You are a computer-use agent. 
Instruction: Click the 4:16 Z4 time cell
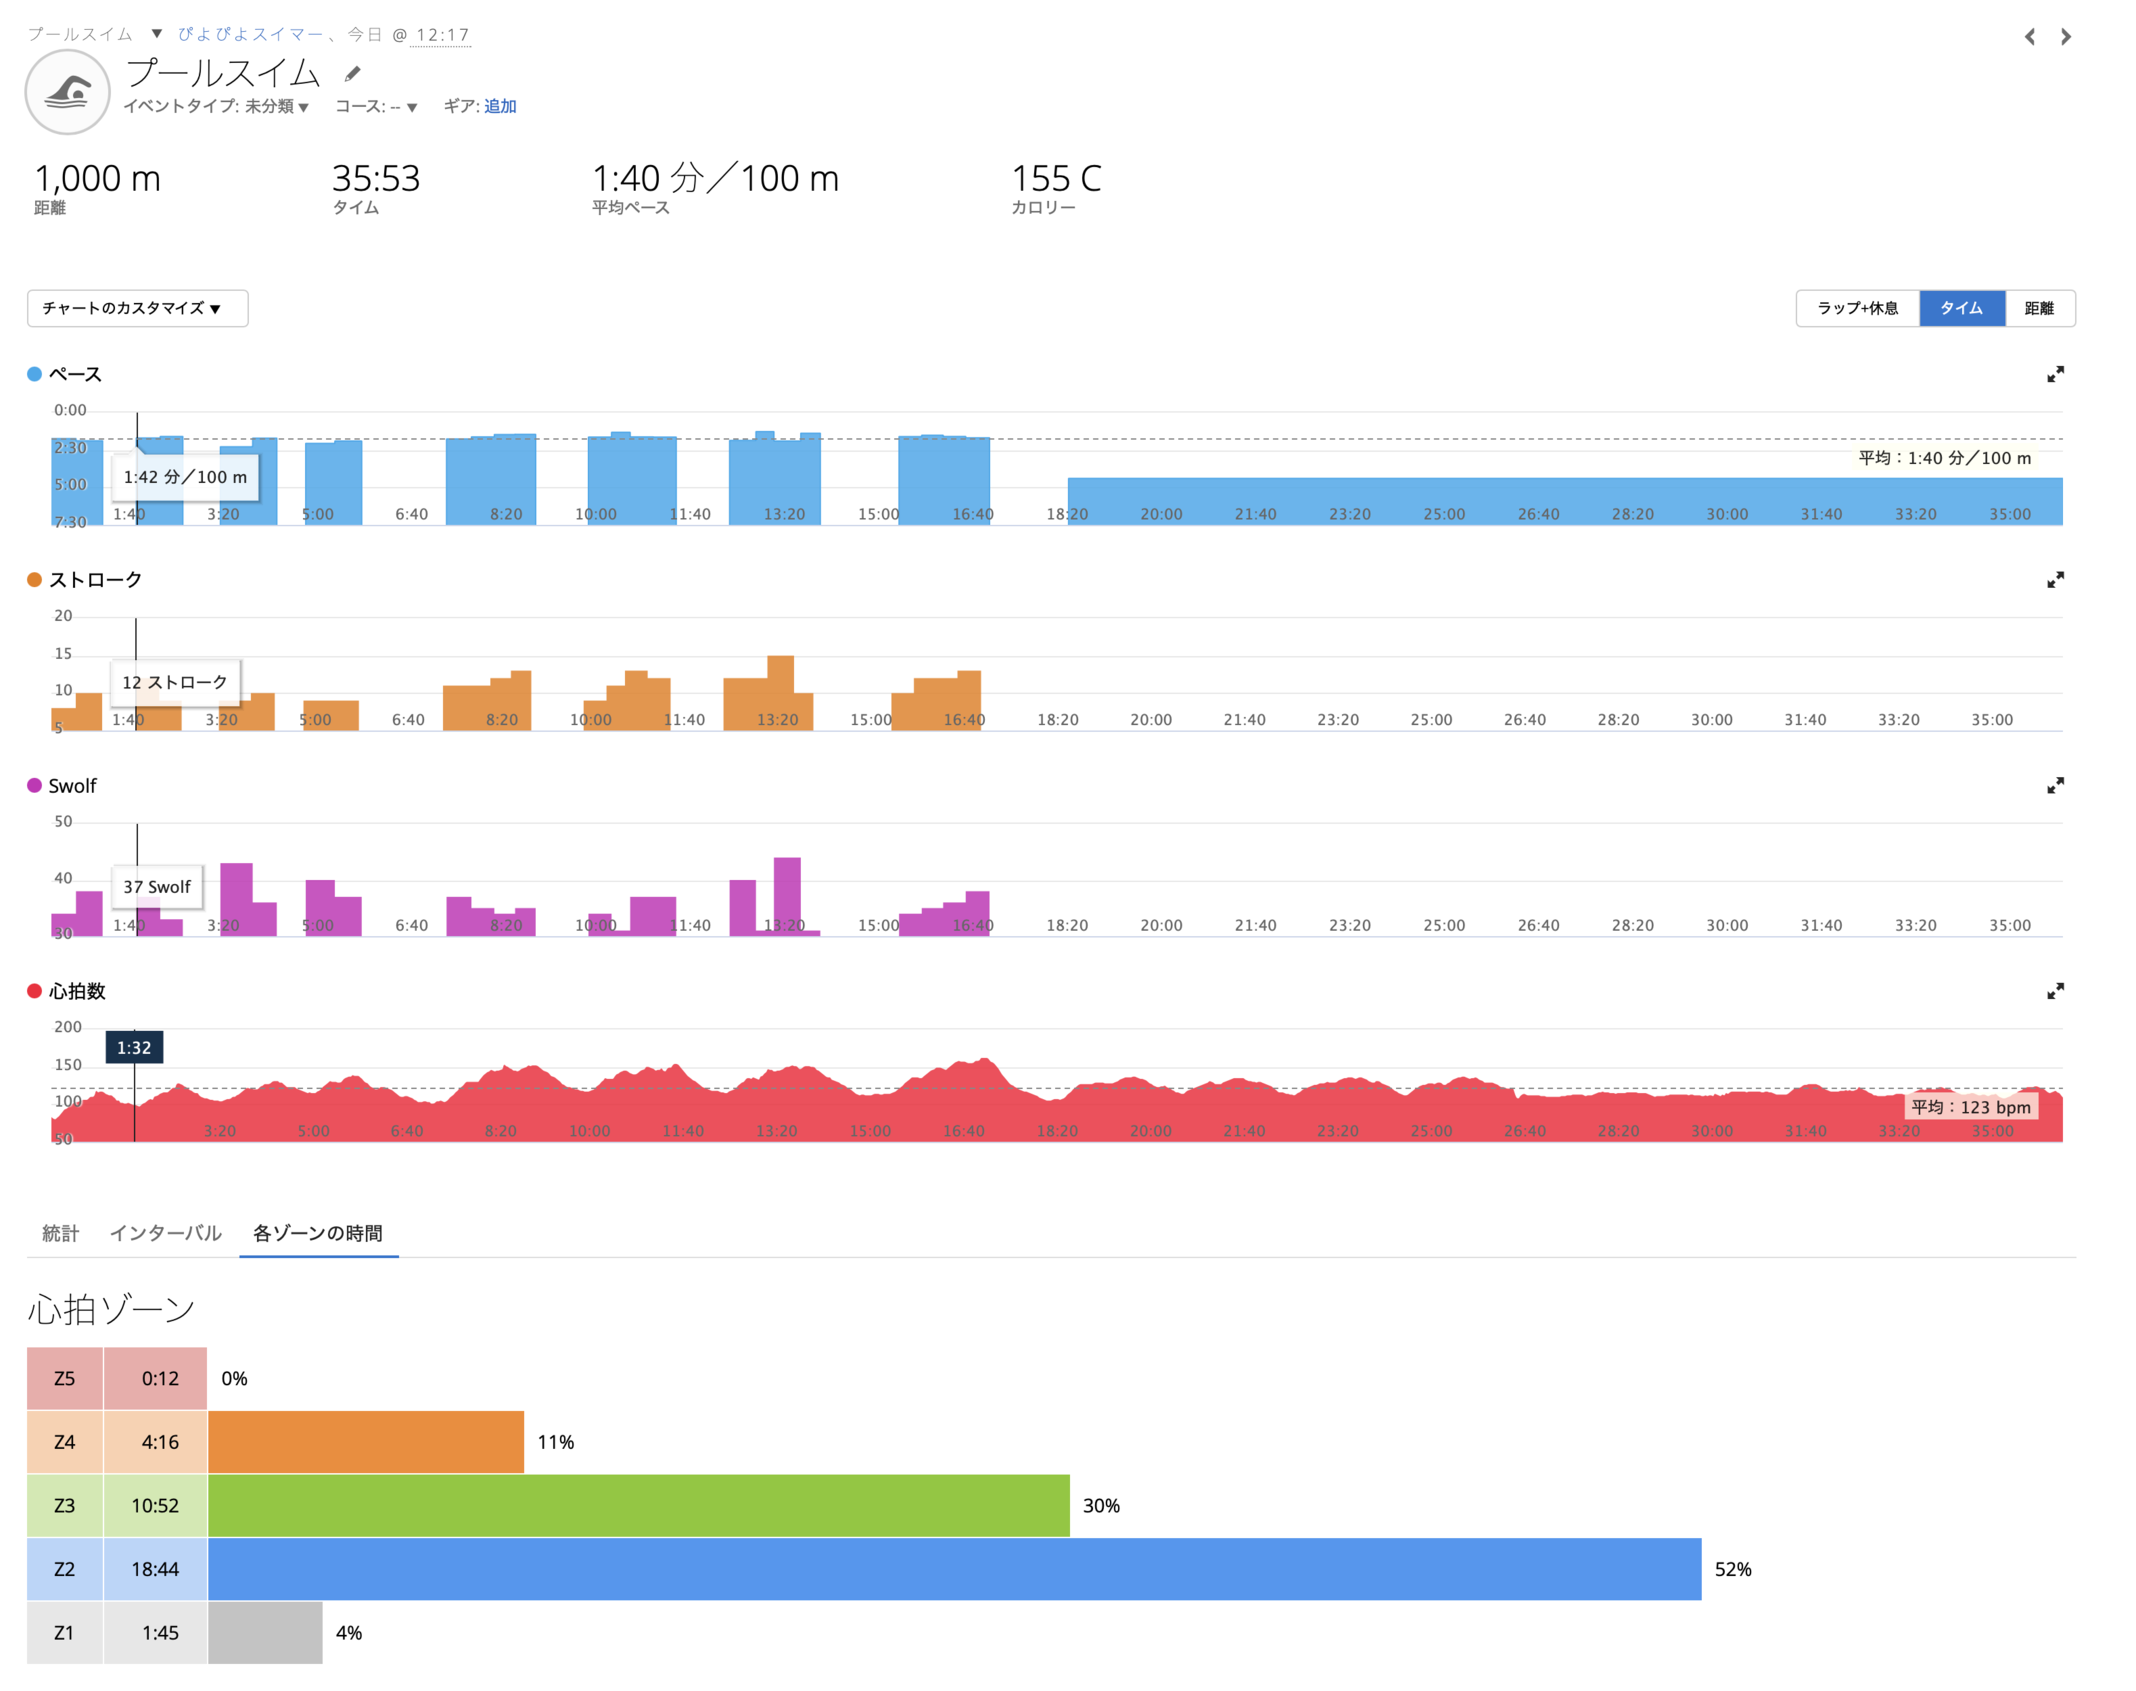[155, 1442]
